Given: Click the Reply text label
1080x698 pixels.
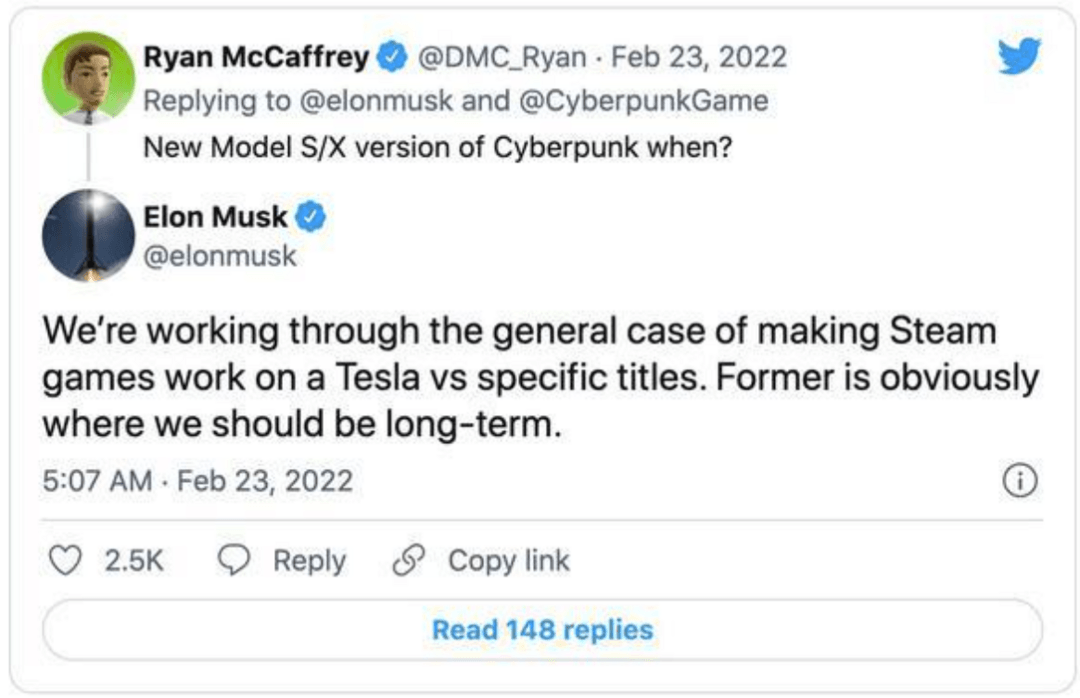Looking at the screenshot, I should 309,560.
